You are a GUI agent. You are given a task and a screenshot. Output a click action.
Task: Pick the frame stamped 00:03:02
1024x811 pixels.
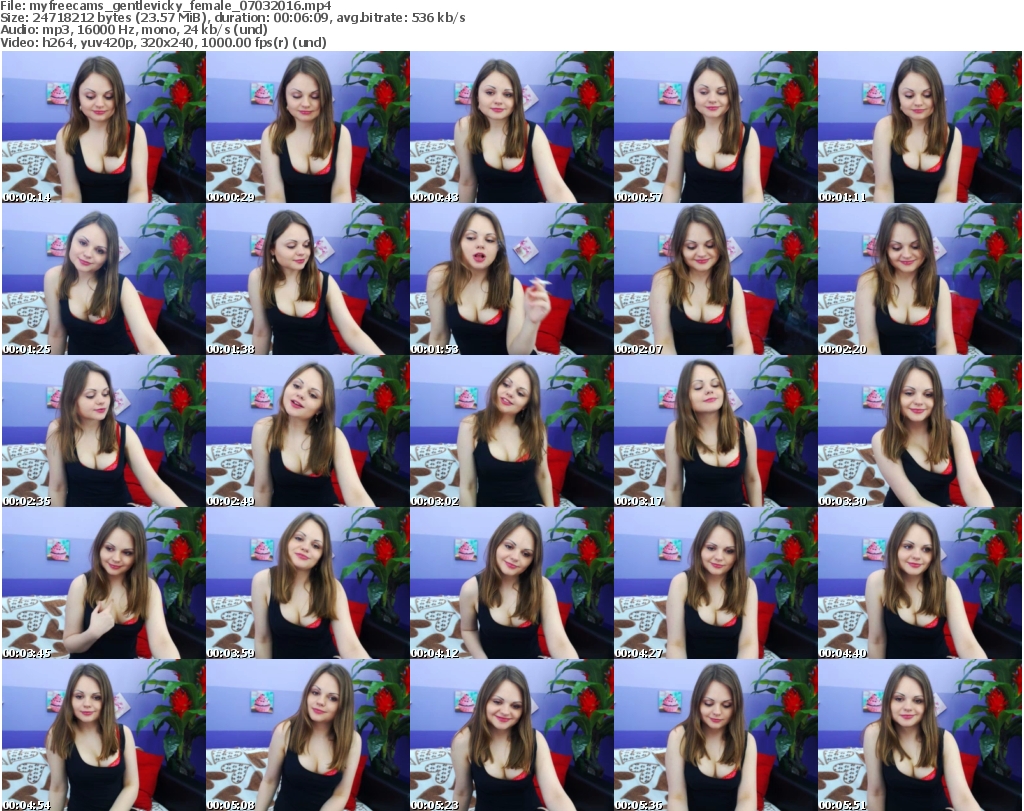click(x=511, y=431)
